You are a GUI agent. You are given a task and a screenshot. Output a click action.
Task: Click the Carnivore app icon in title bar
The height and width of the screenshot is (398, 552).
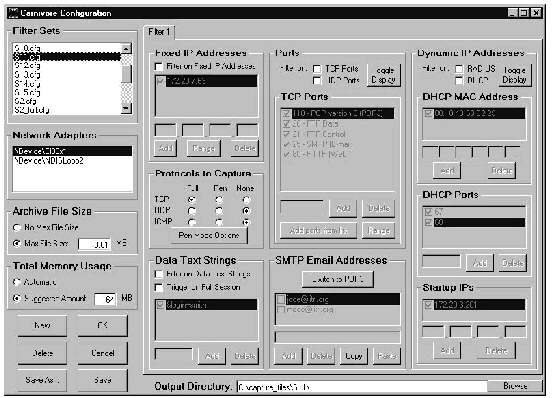click(13, 13)
